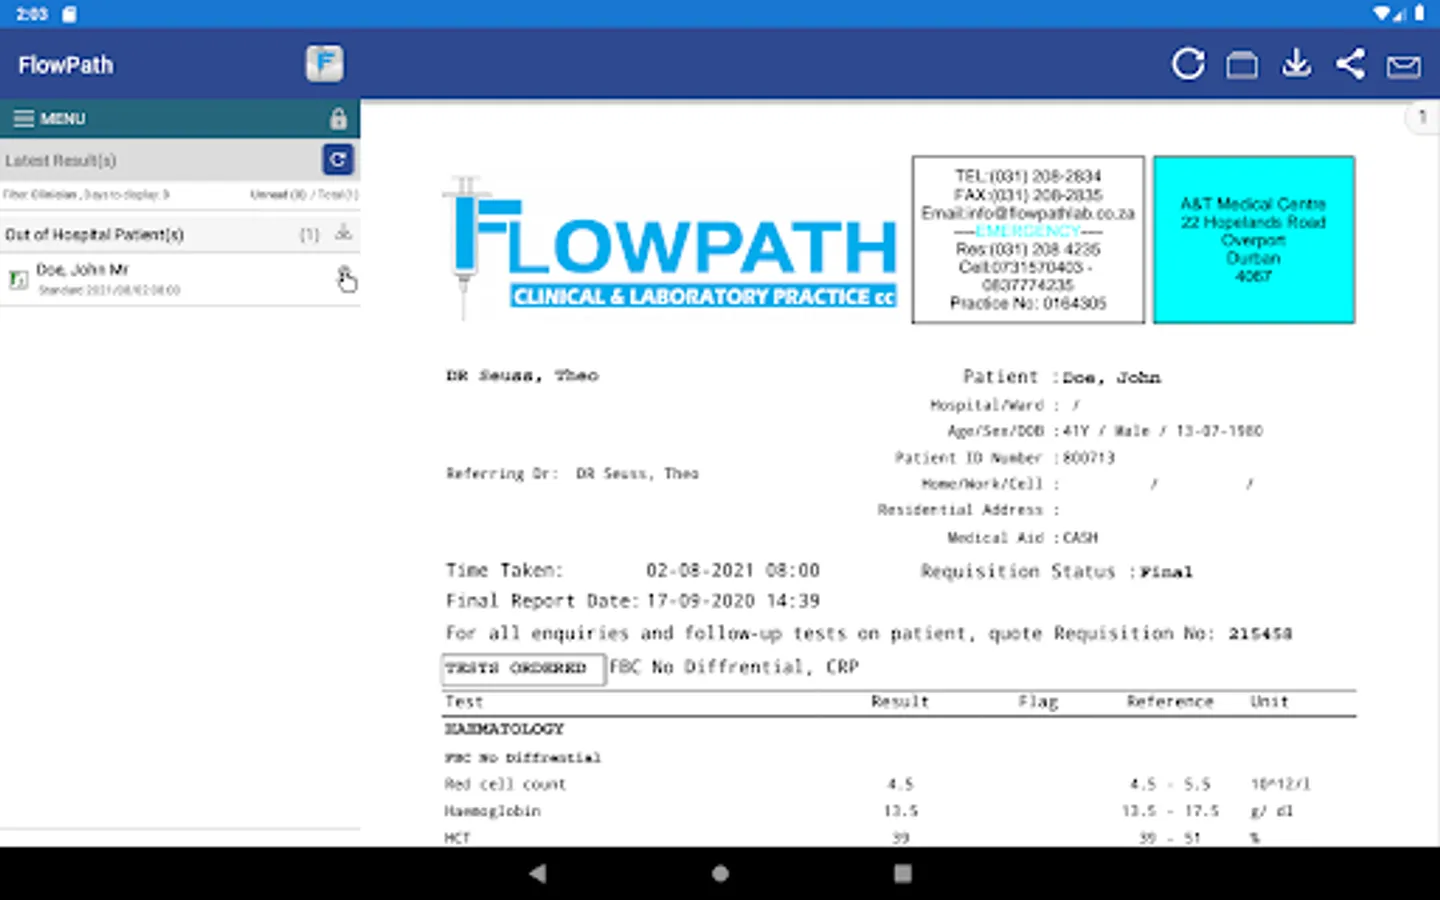
Task: Click the Referring Dr: DR Seuss, Theo line
Action: coord(572,474)
